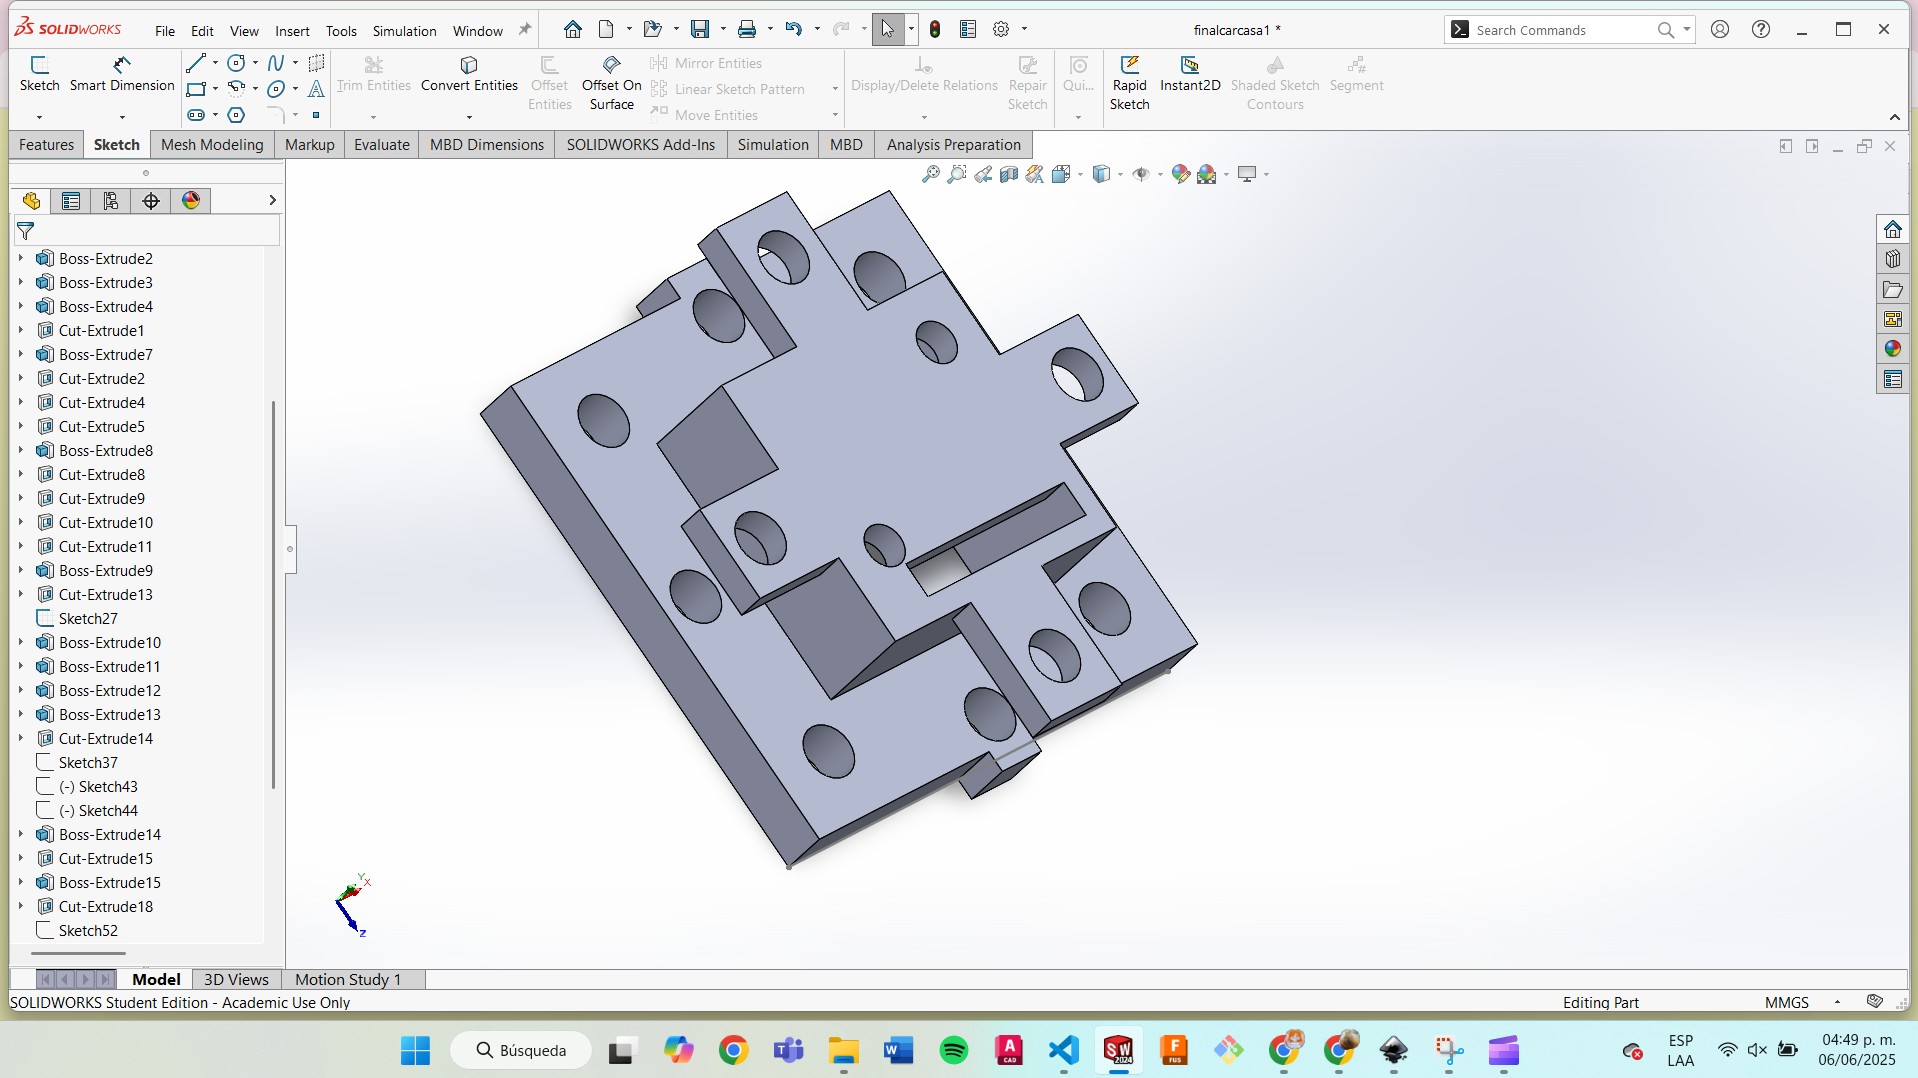The image size is (1918, 1078).
Task: Click the Save toolbar icon
Action: (x=700, y=29)
